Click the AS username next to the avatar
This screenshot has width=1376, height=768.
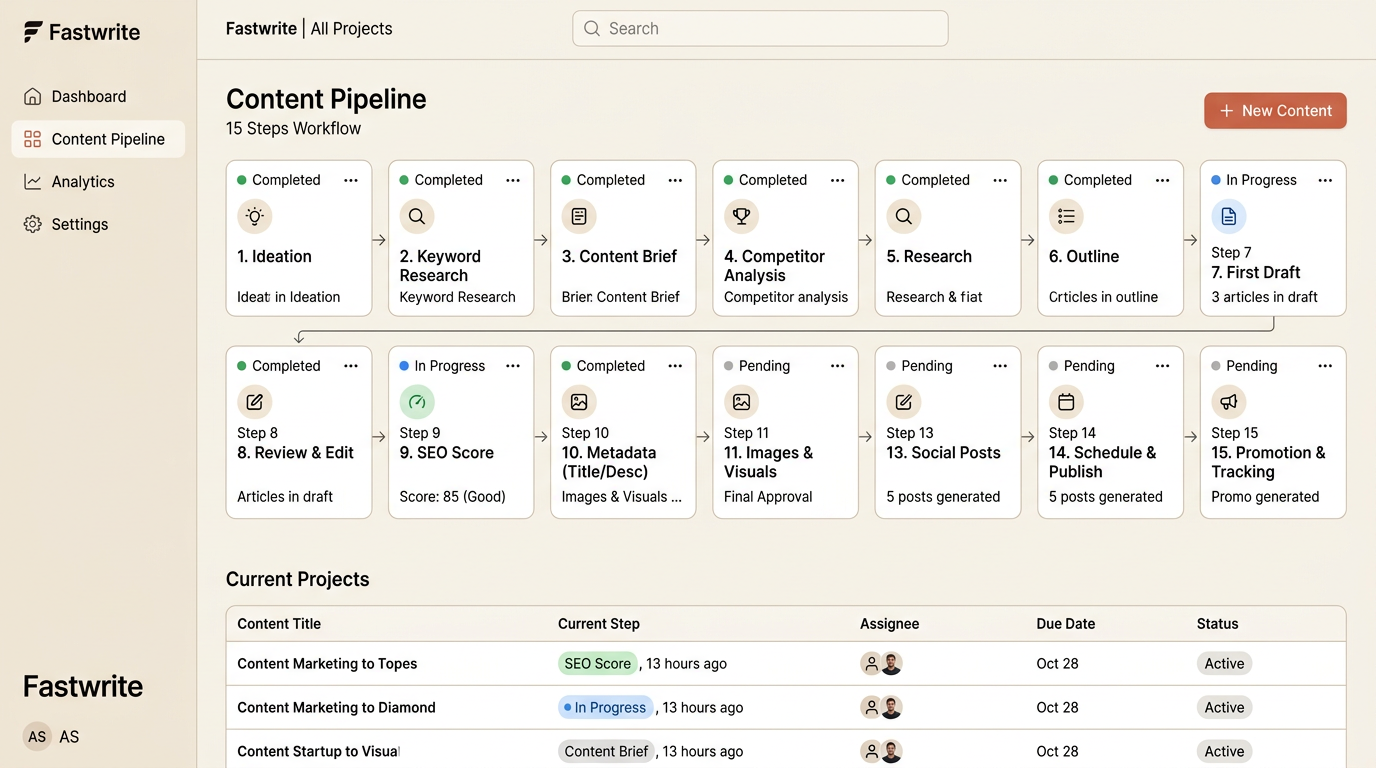point(69,737)
